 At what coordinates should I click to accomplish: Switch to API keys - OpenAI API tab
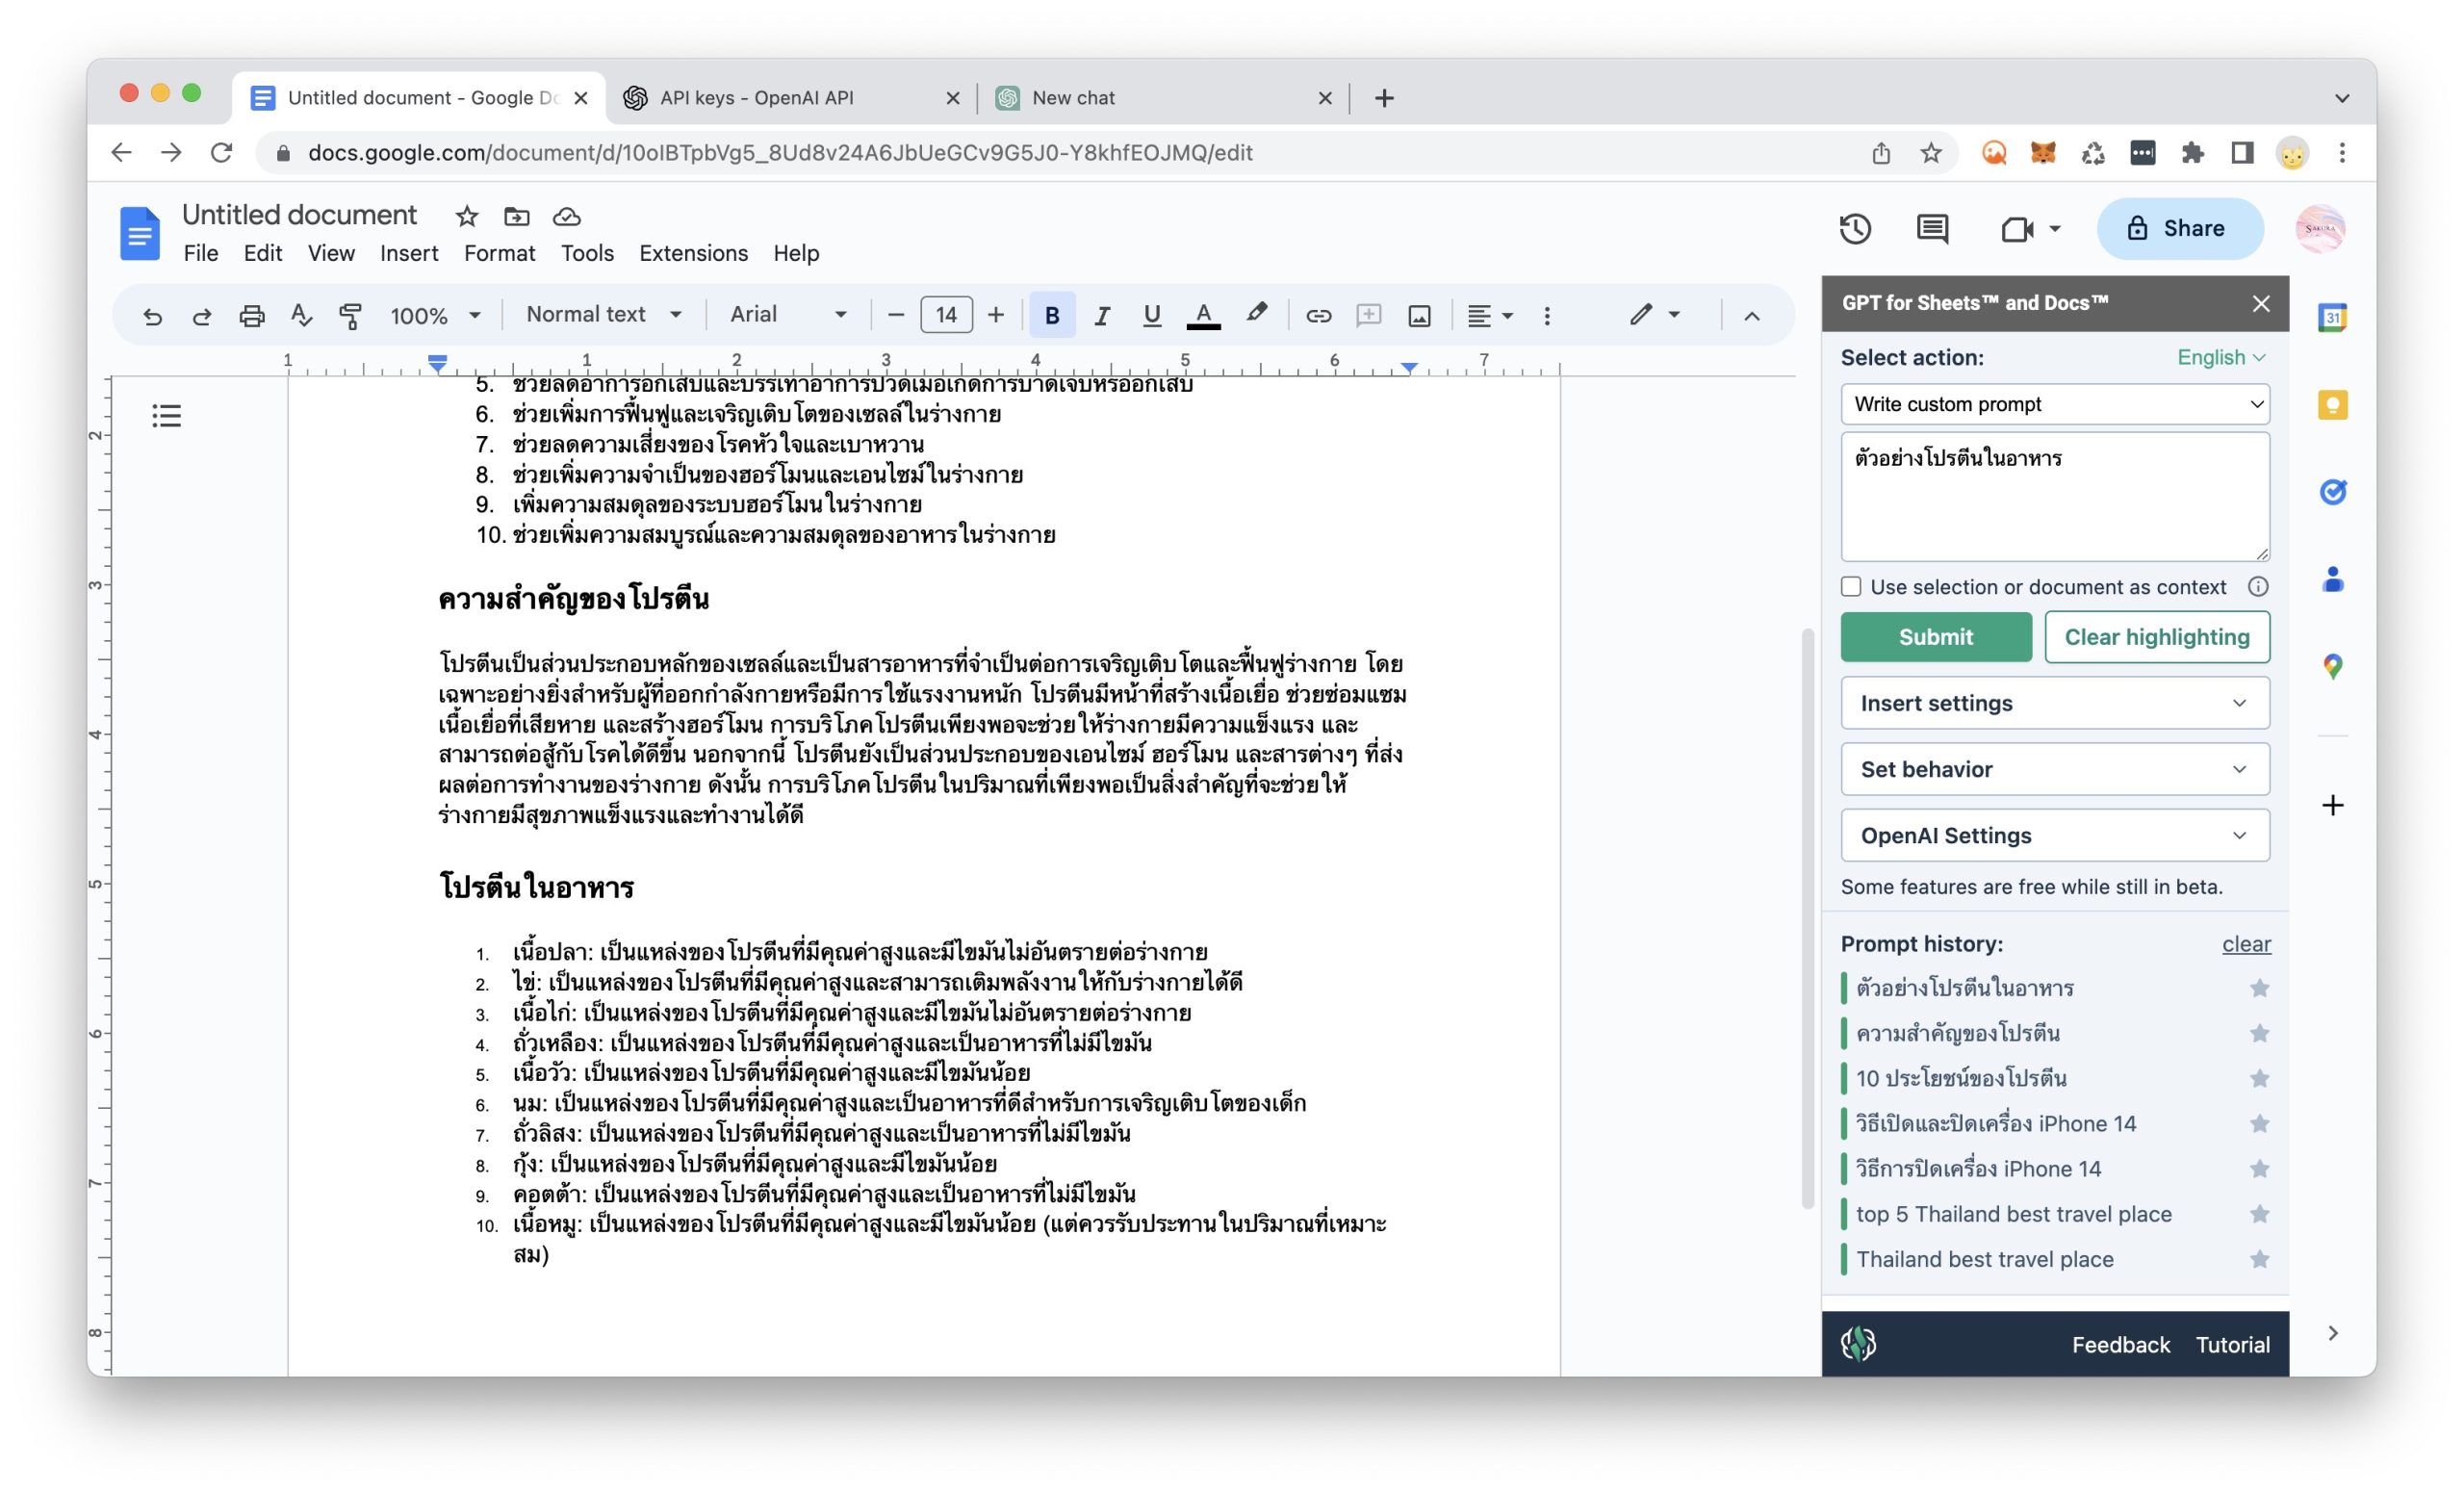[756, 98]
